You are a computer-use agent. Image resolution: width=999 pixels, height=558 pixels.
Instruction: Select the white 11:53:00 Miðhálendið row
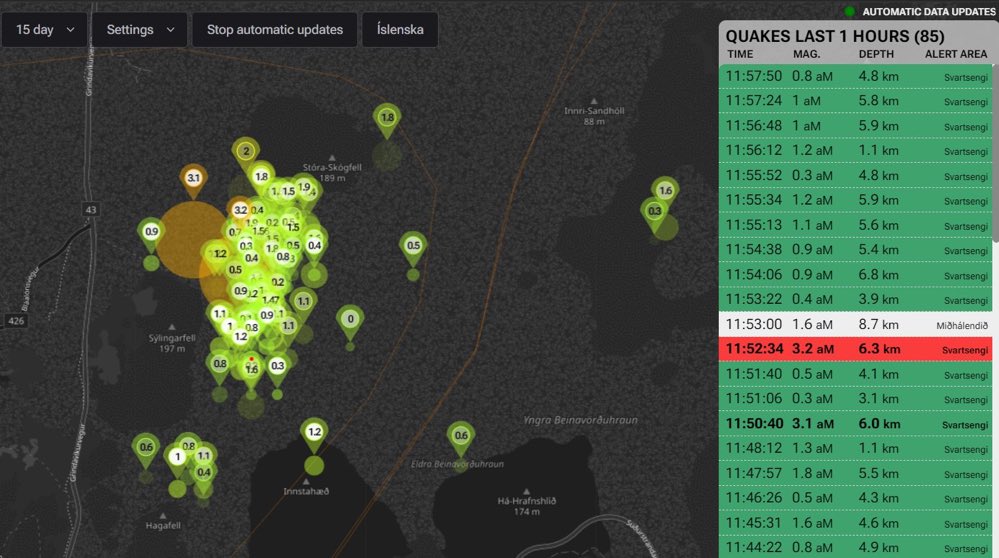(856, 324)
